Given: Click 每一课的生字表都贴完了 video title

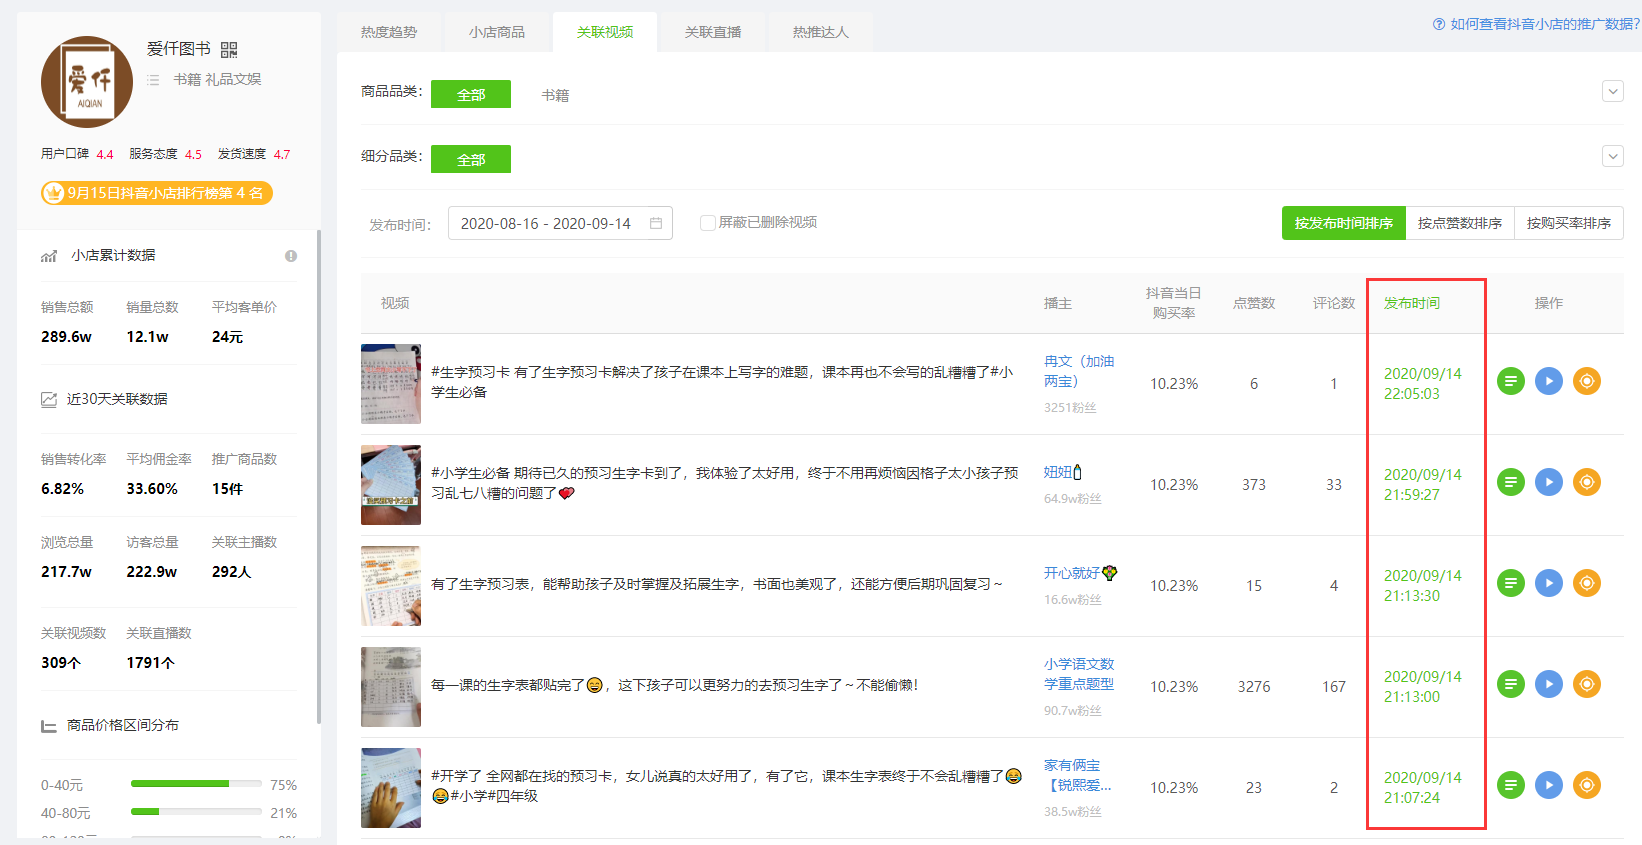Looking at the screenshot, I should point(674,685).
